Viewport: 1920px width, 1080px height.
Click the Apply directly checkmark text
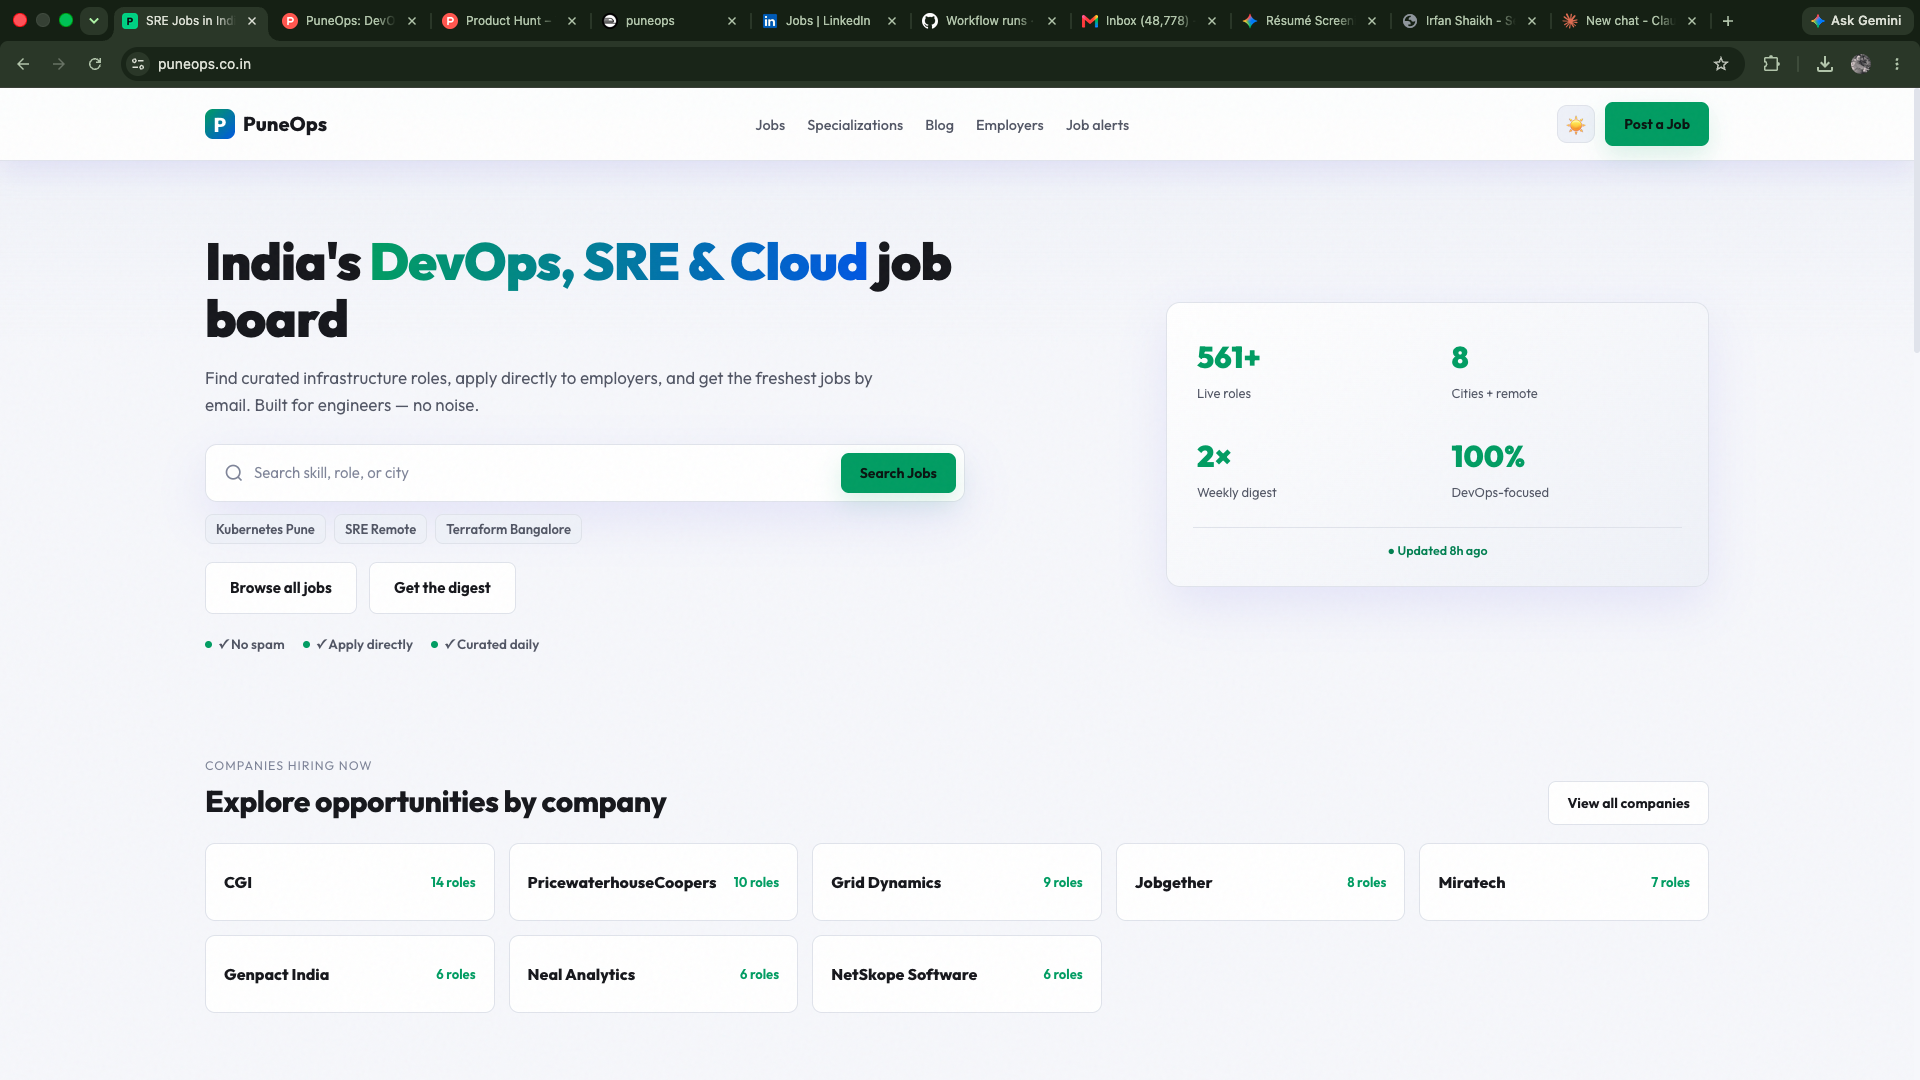[364, 645]
